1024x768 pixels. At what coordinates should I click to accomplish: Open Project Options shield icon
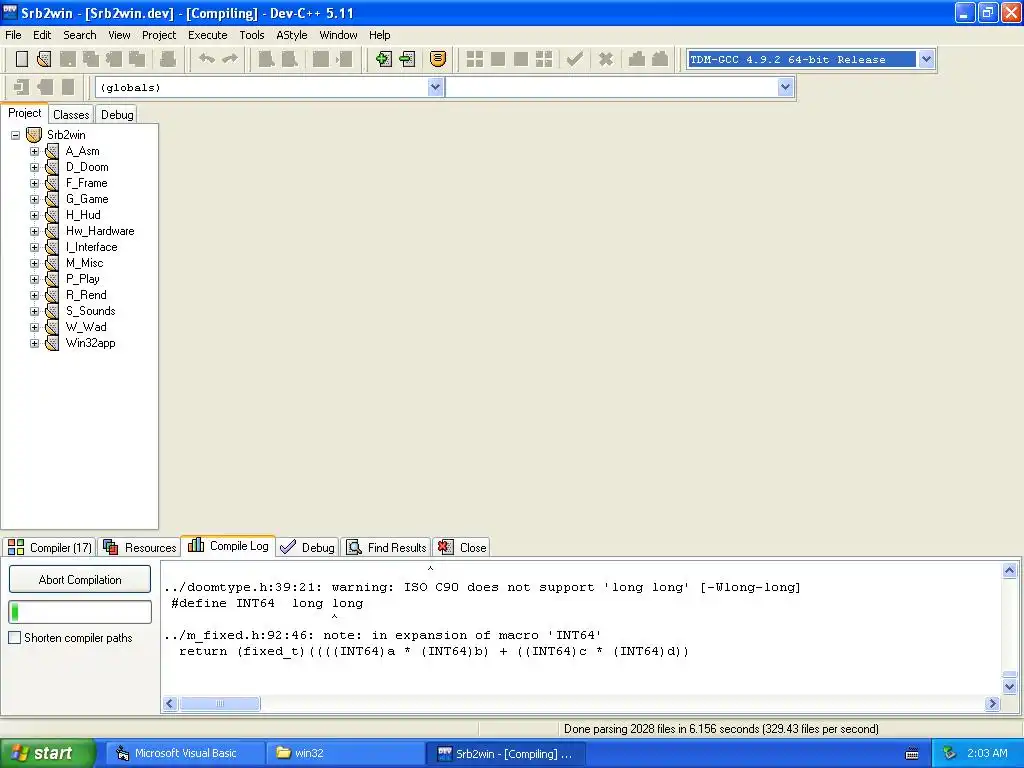tap(438, 59)
